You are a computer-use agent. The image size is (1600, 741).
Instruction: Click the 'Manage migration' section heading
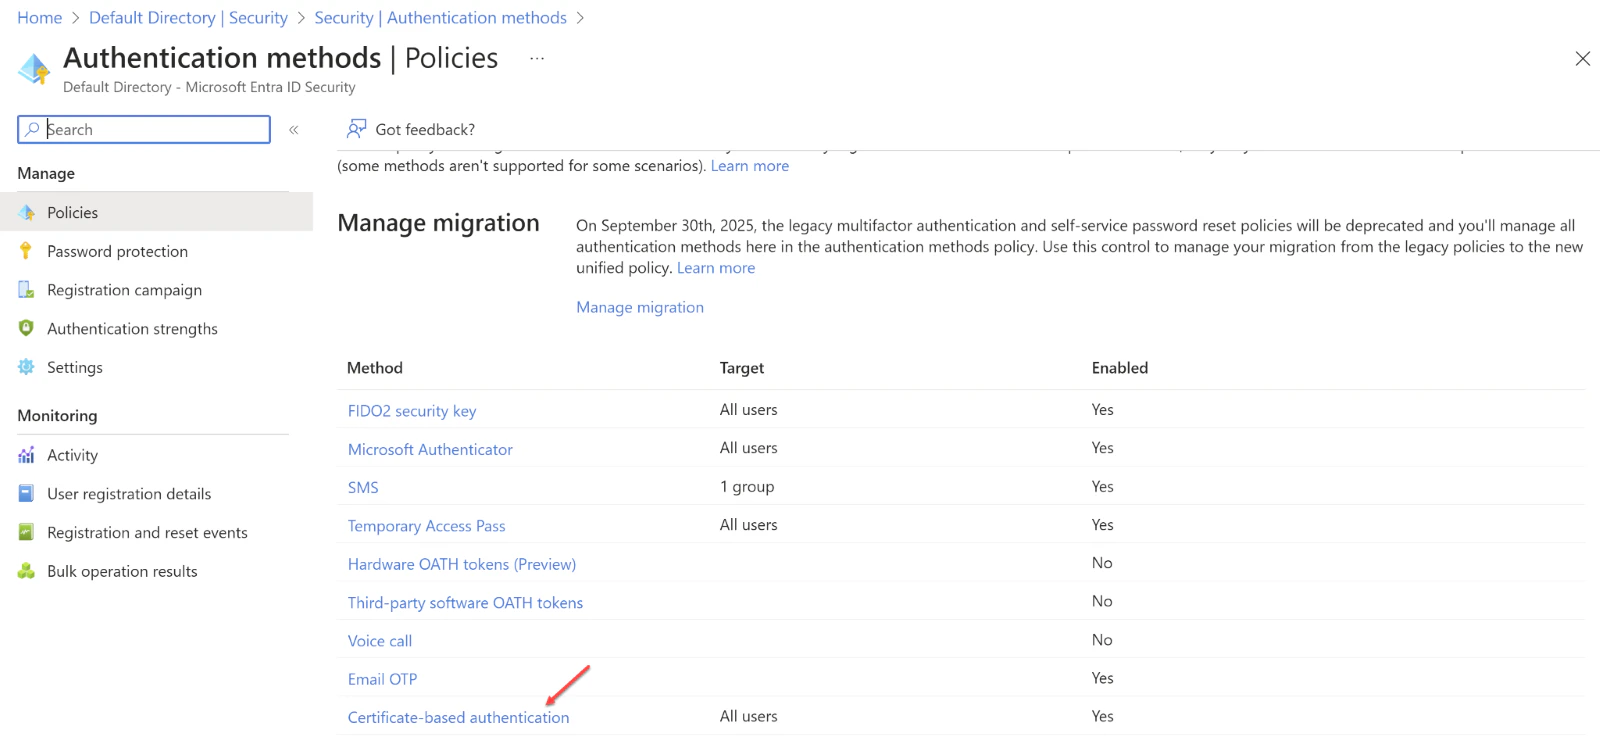coord(438,223)
